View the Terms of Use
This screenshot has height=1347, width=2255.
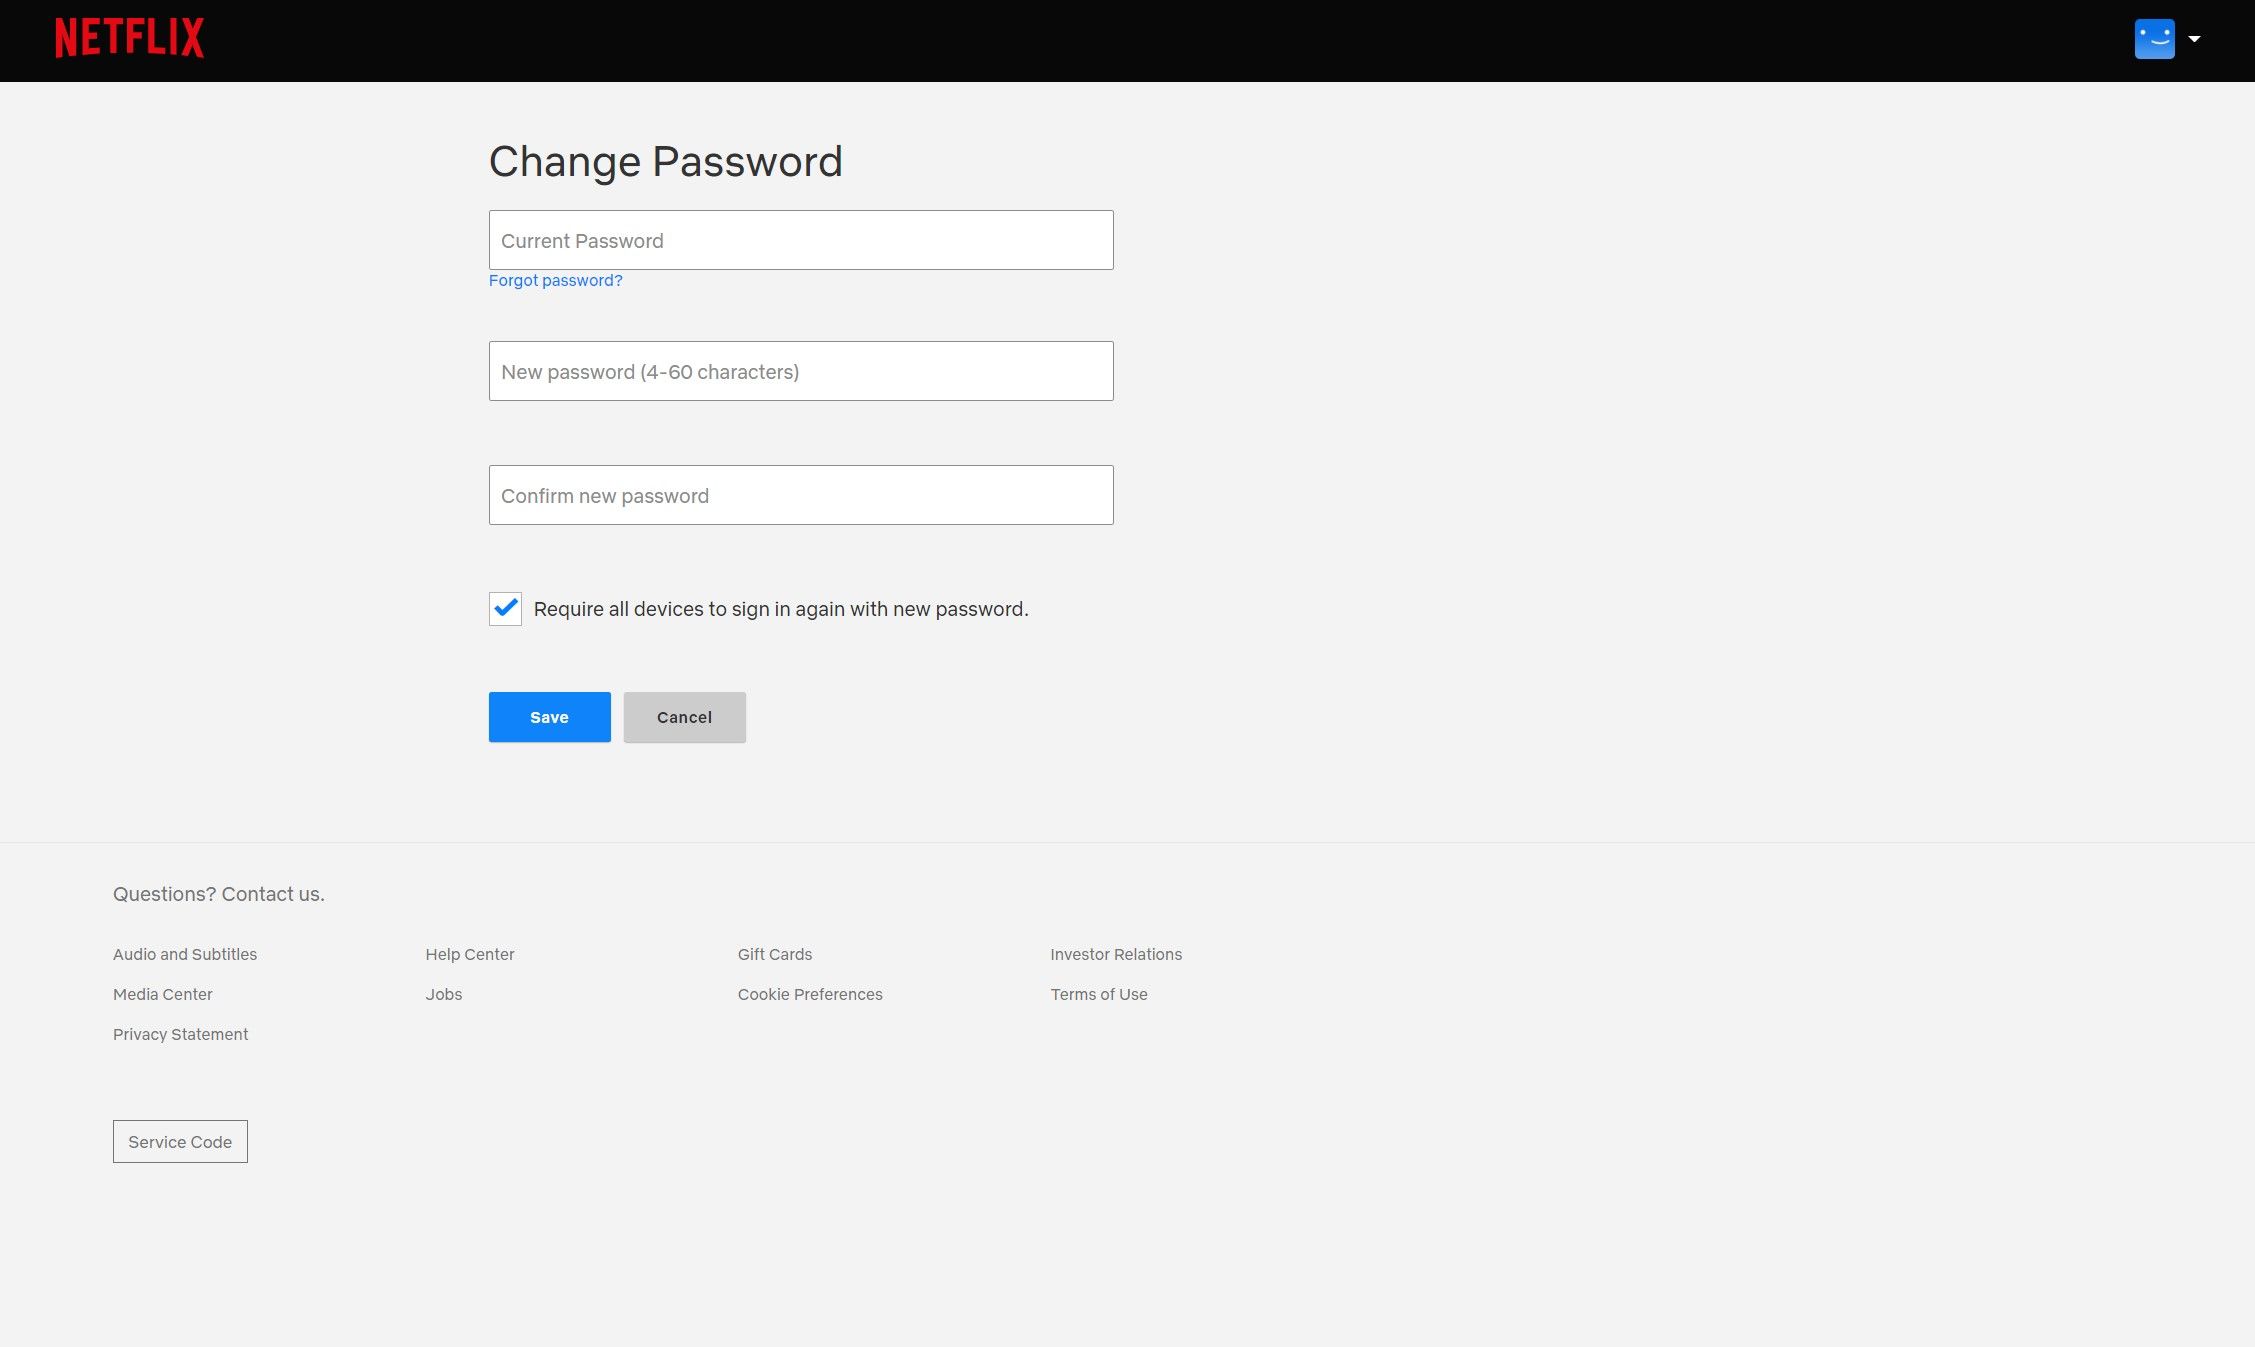click(x=1098, y=994)
